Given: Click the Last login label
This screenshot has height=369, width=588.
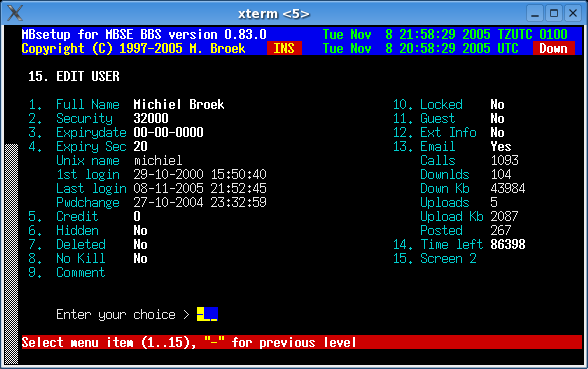Looking at the screenshot, I should click(91, 189).
